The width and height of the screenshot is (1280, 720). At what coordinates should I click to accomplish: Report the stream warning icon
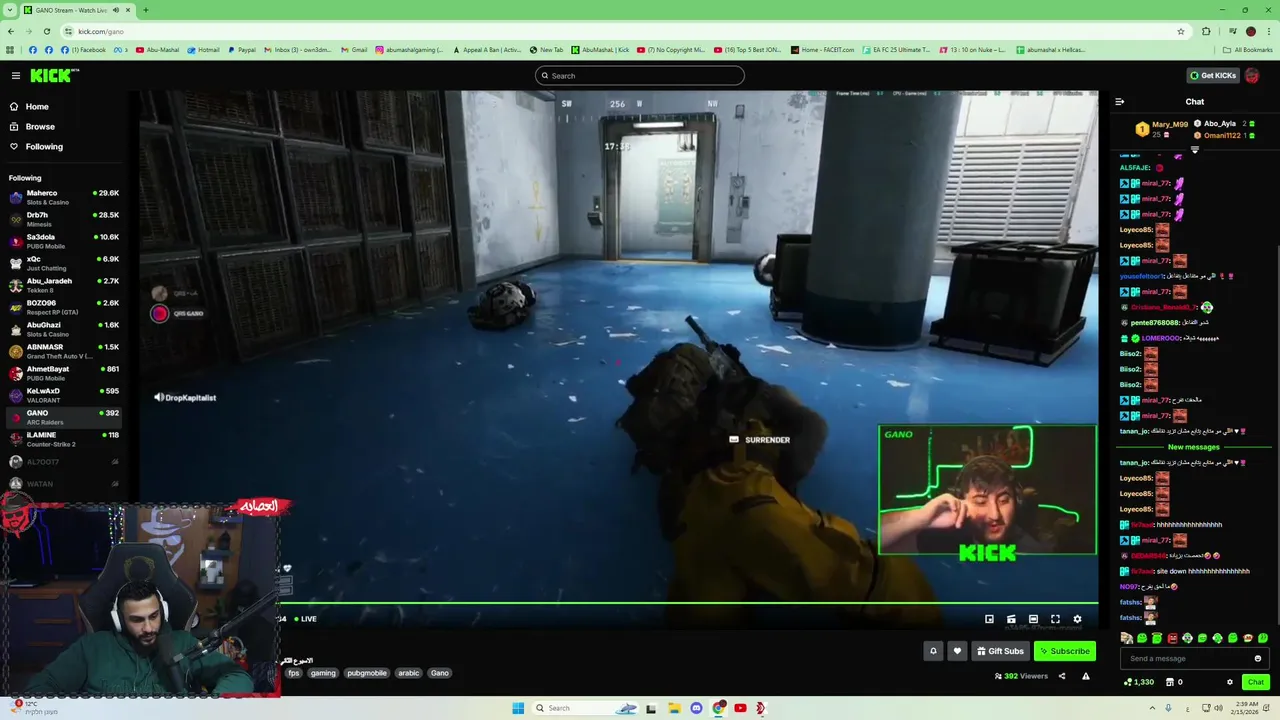(x=1085, y=676)
